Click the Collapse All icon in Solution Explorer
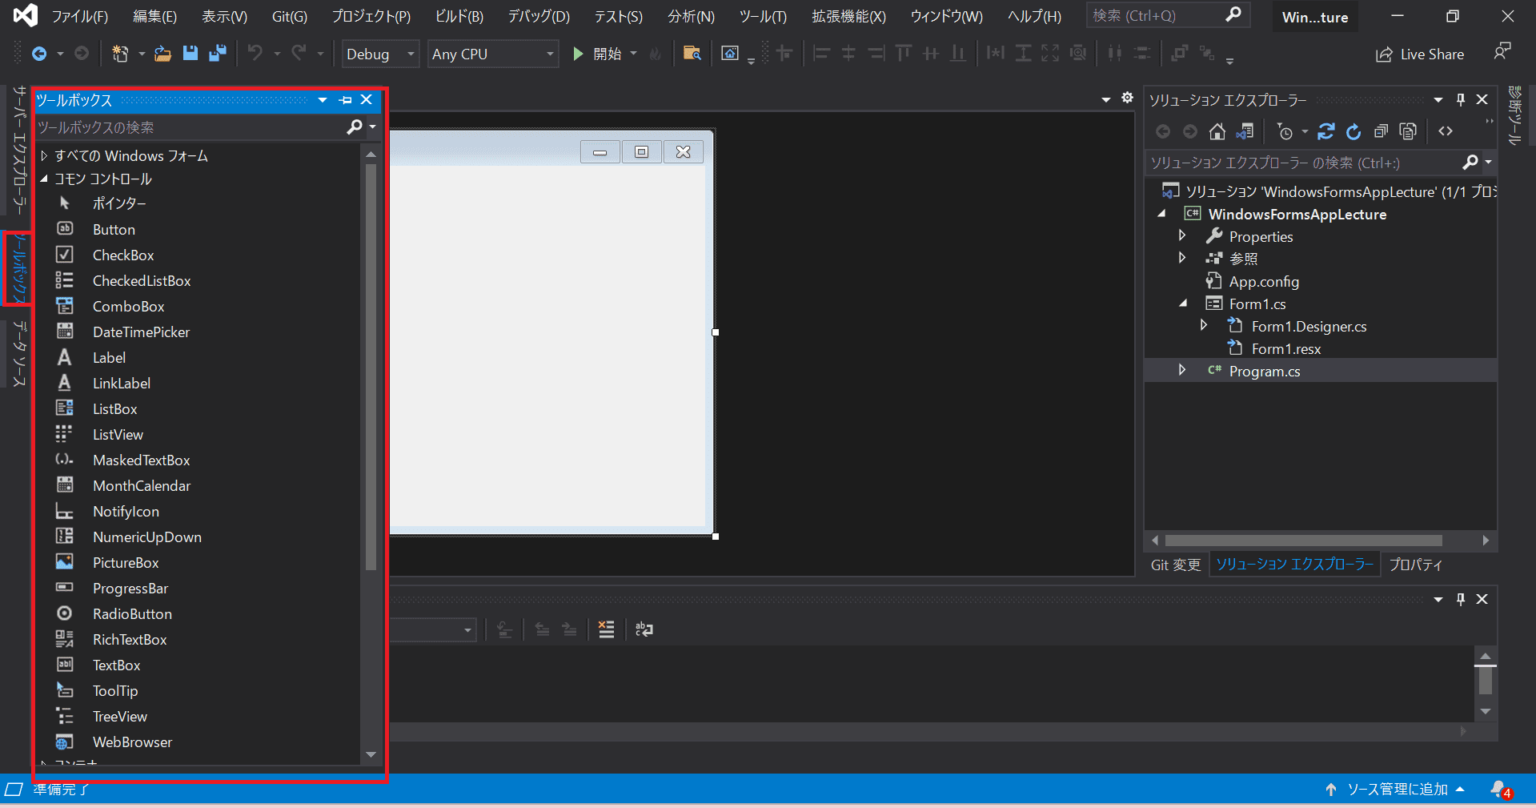 tap(1381, 132)
